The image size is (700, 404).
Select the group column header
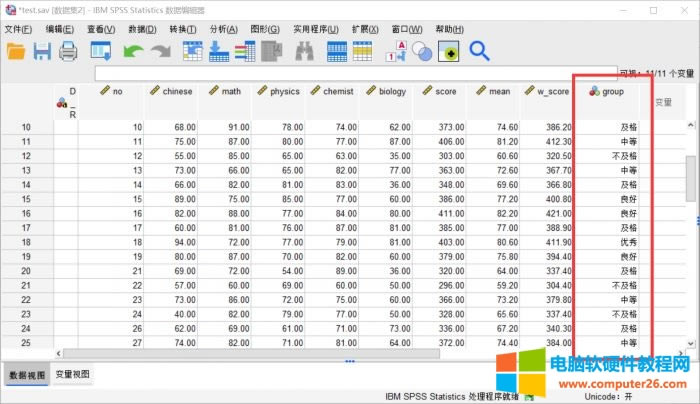tap(613, 91)
